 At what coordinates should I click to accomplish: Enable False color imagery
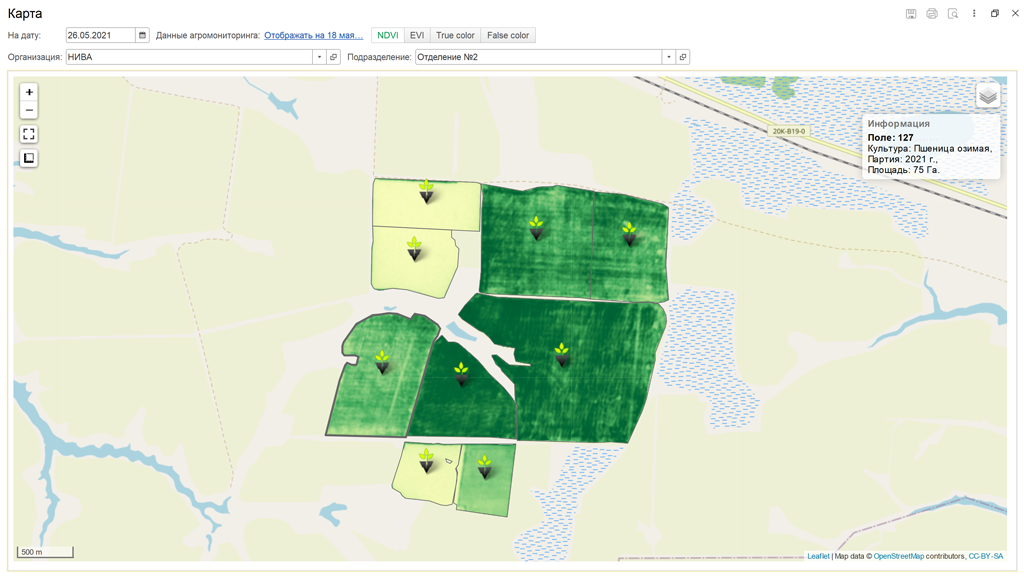508,35
